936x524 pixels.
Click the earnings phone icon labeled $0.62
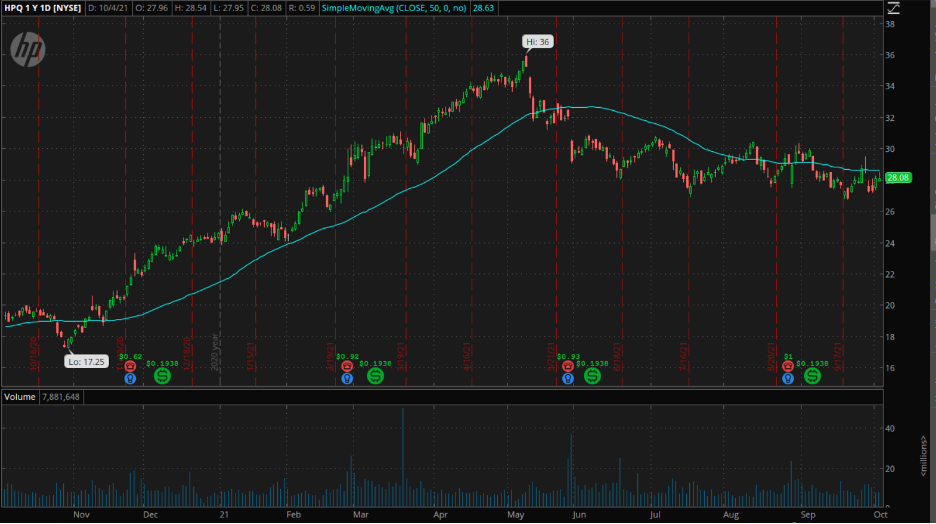(x=130, y=366)
